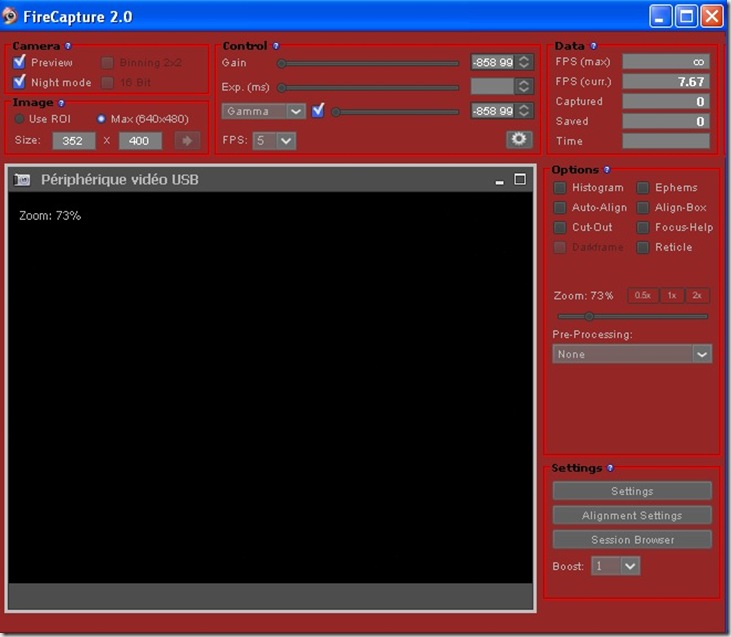Set zoom to 0.5x
Image resolution: width=731 pixels, height=637 pixels.
click(643, 295)
